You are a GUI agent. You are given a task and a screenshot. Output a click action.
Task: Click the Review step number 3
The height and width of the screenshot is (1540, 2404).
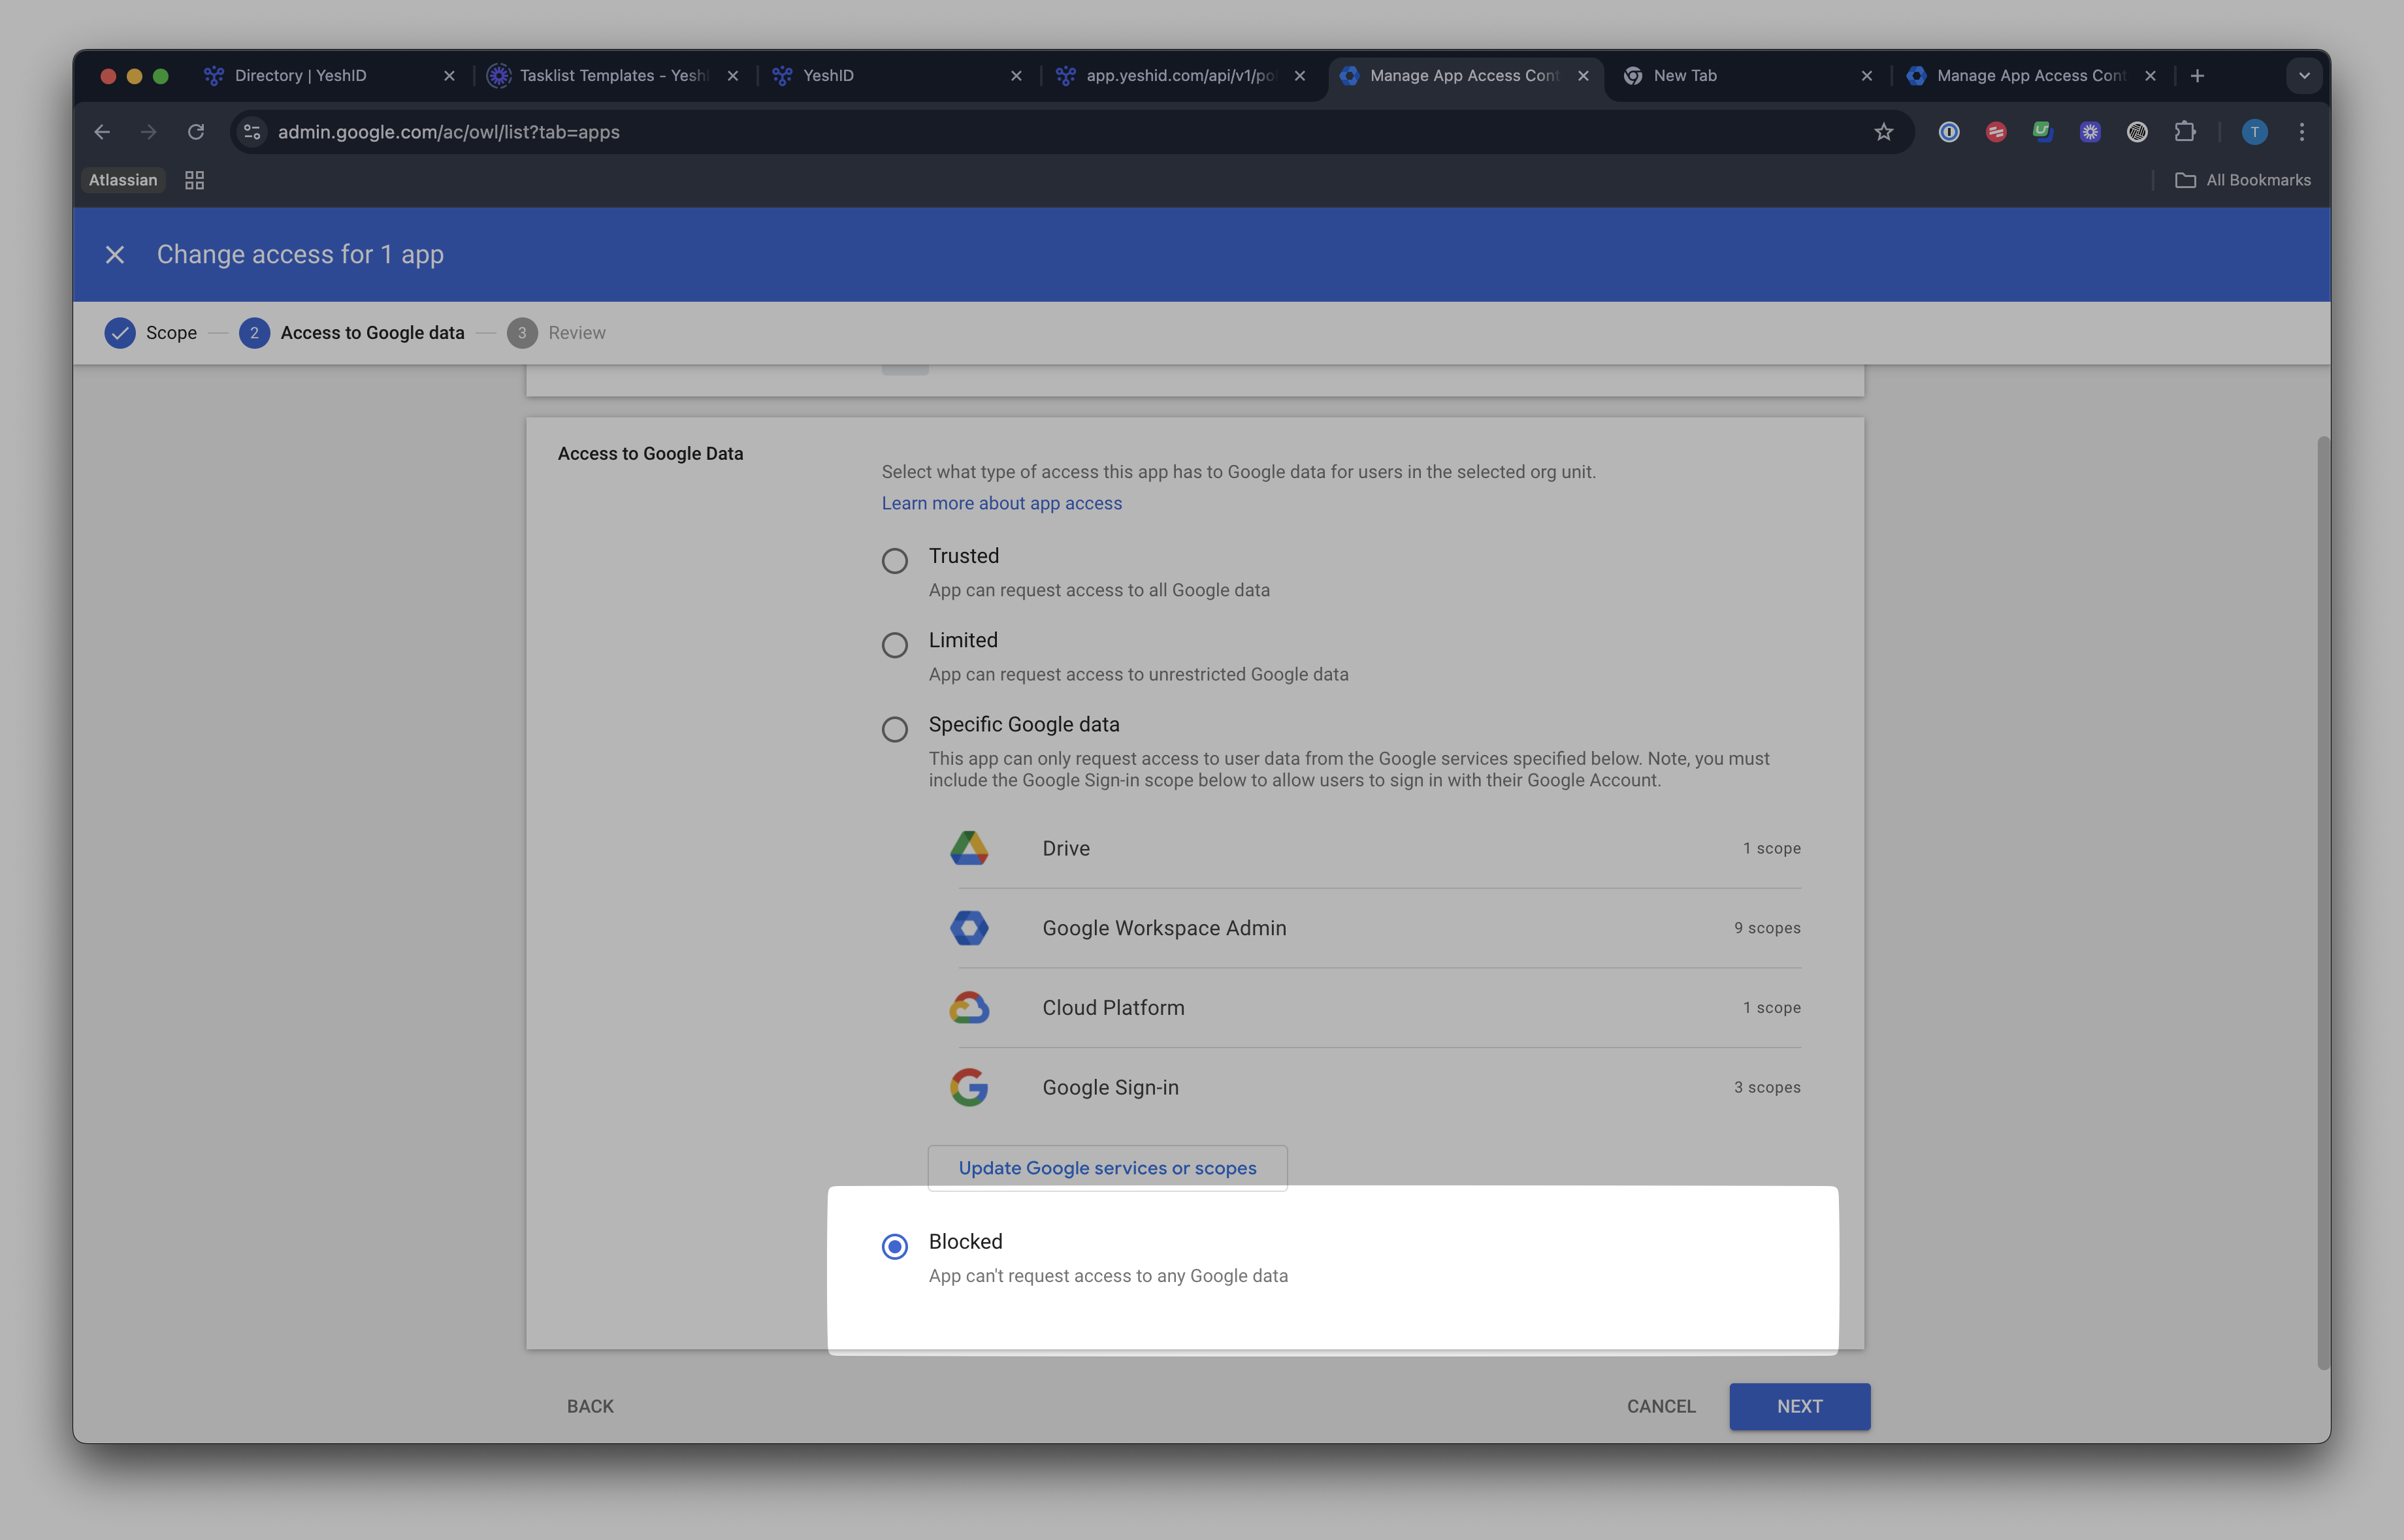pos(522,333)
